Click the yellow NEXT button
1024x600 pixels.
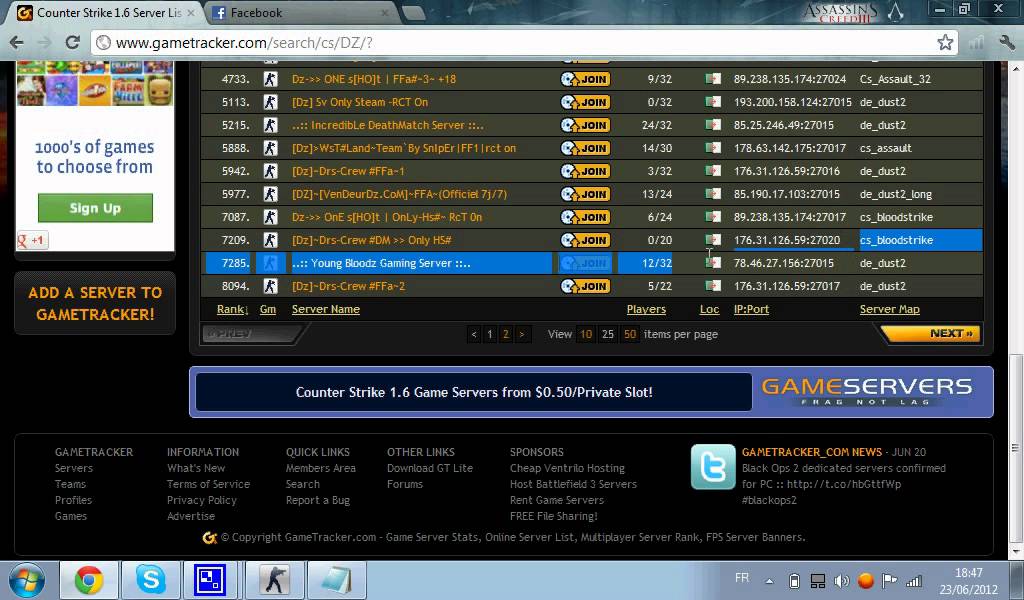pyautogui.click(x=930, y=334)
